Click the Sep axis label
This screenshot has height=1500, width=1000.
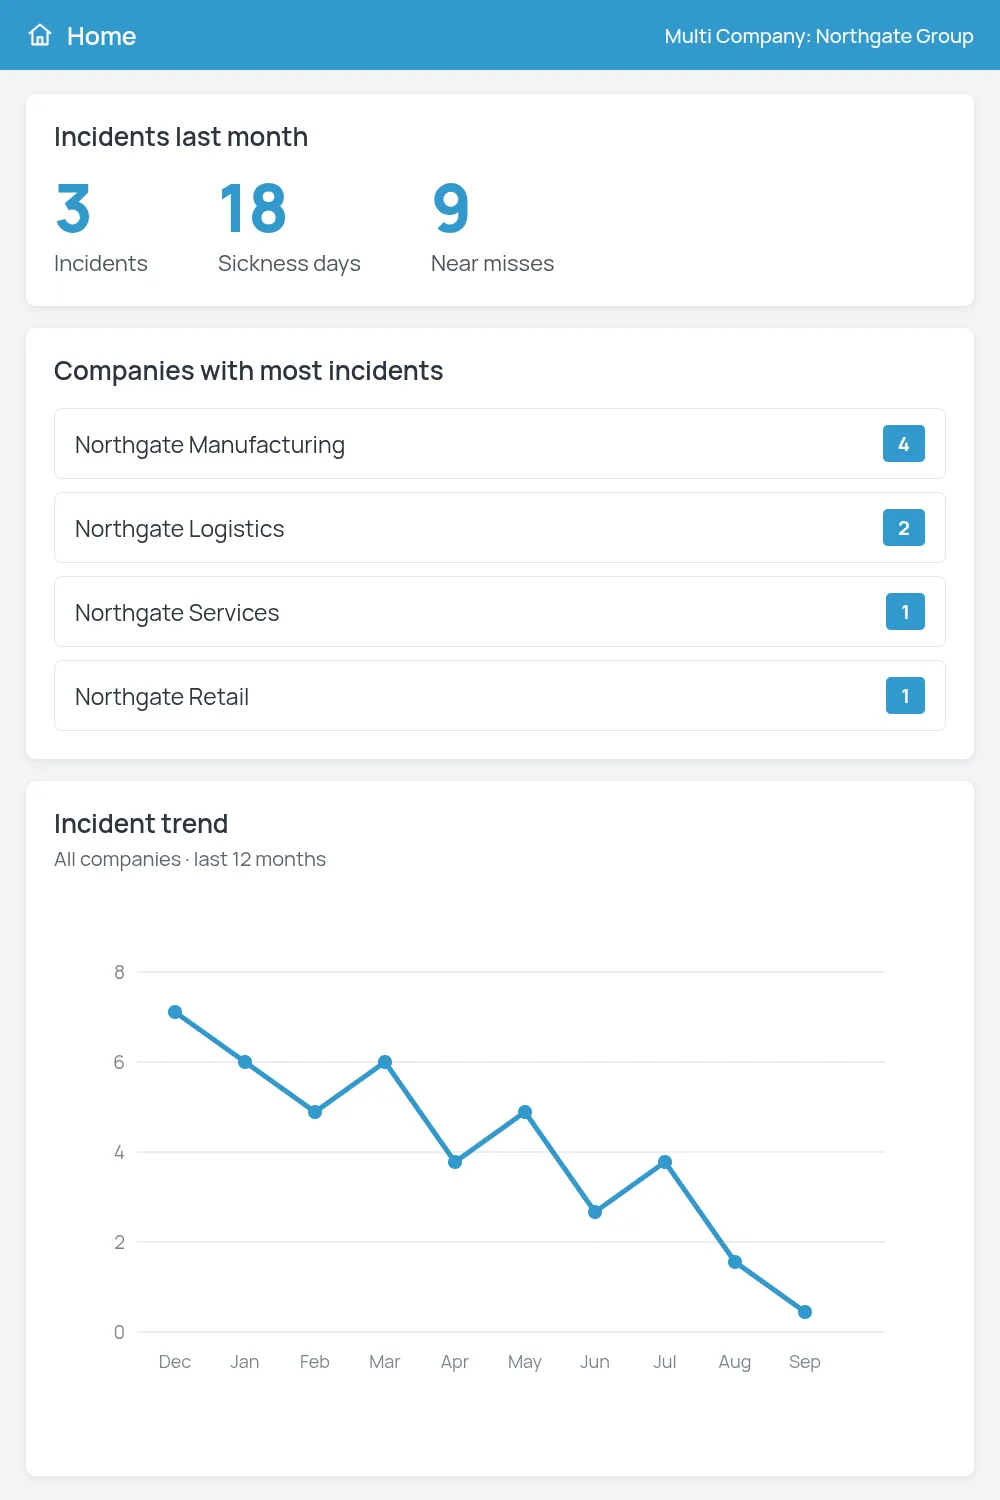point(805,1362)
